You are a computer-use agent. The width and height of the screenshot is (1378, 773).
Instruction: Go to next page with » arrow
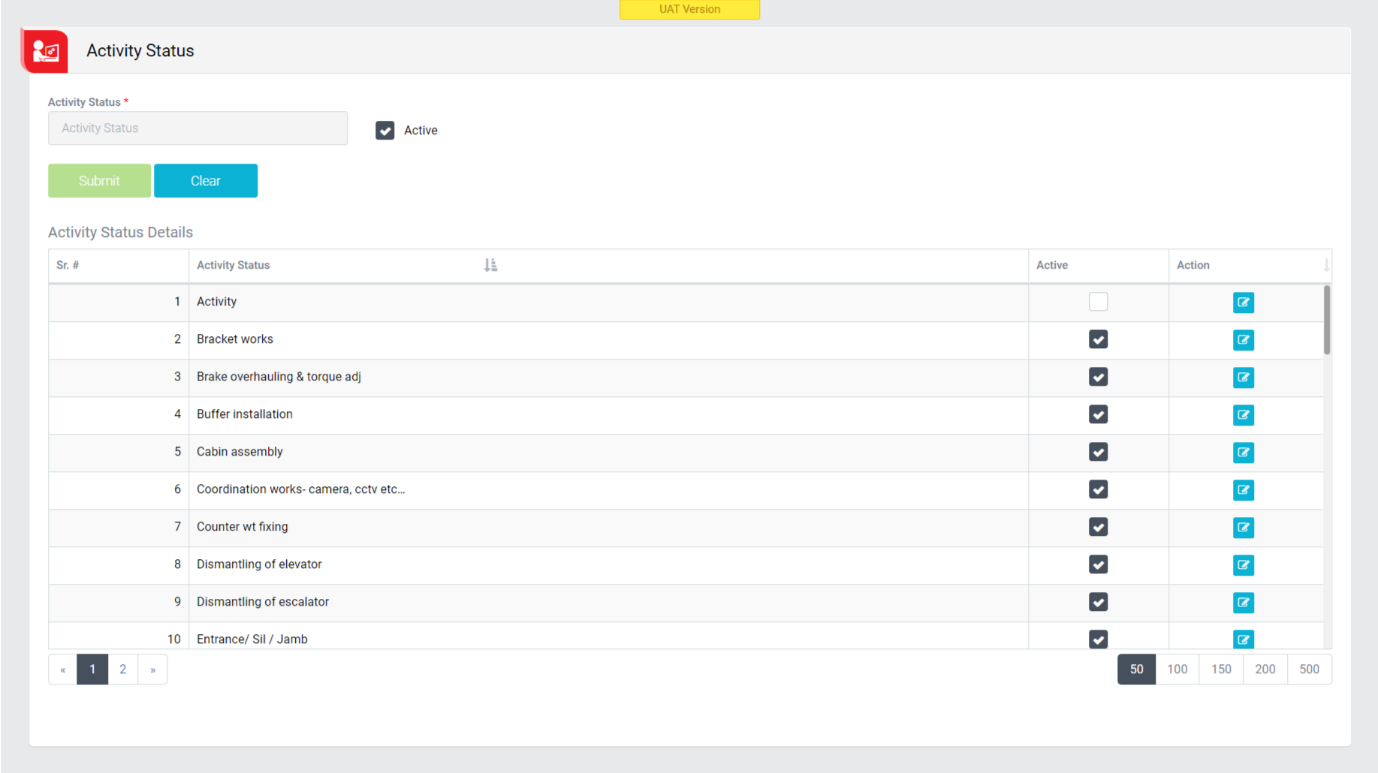click(152, 669)
